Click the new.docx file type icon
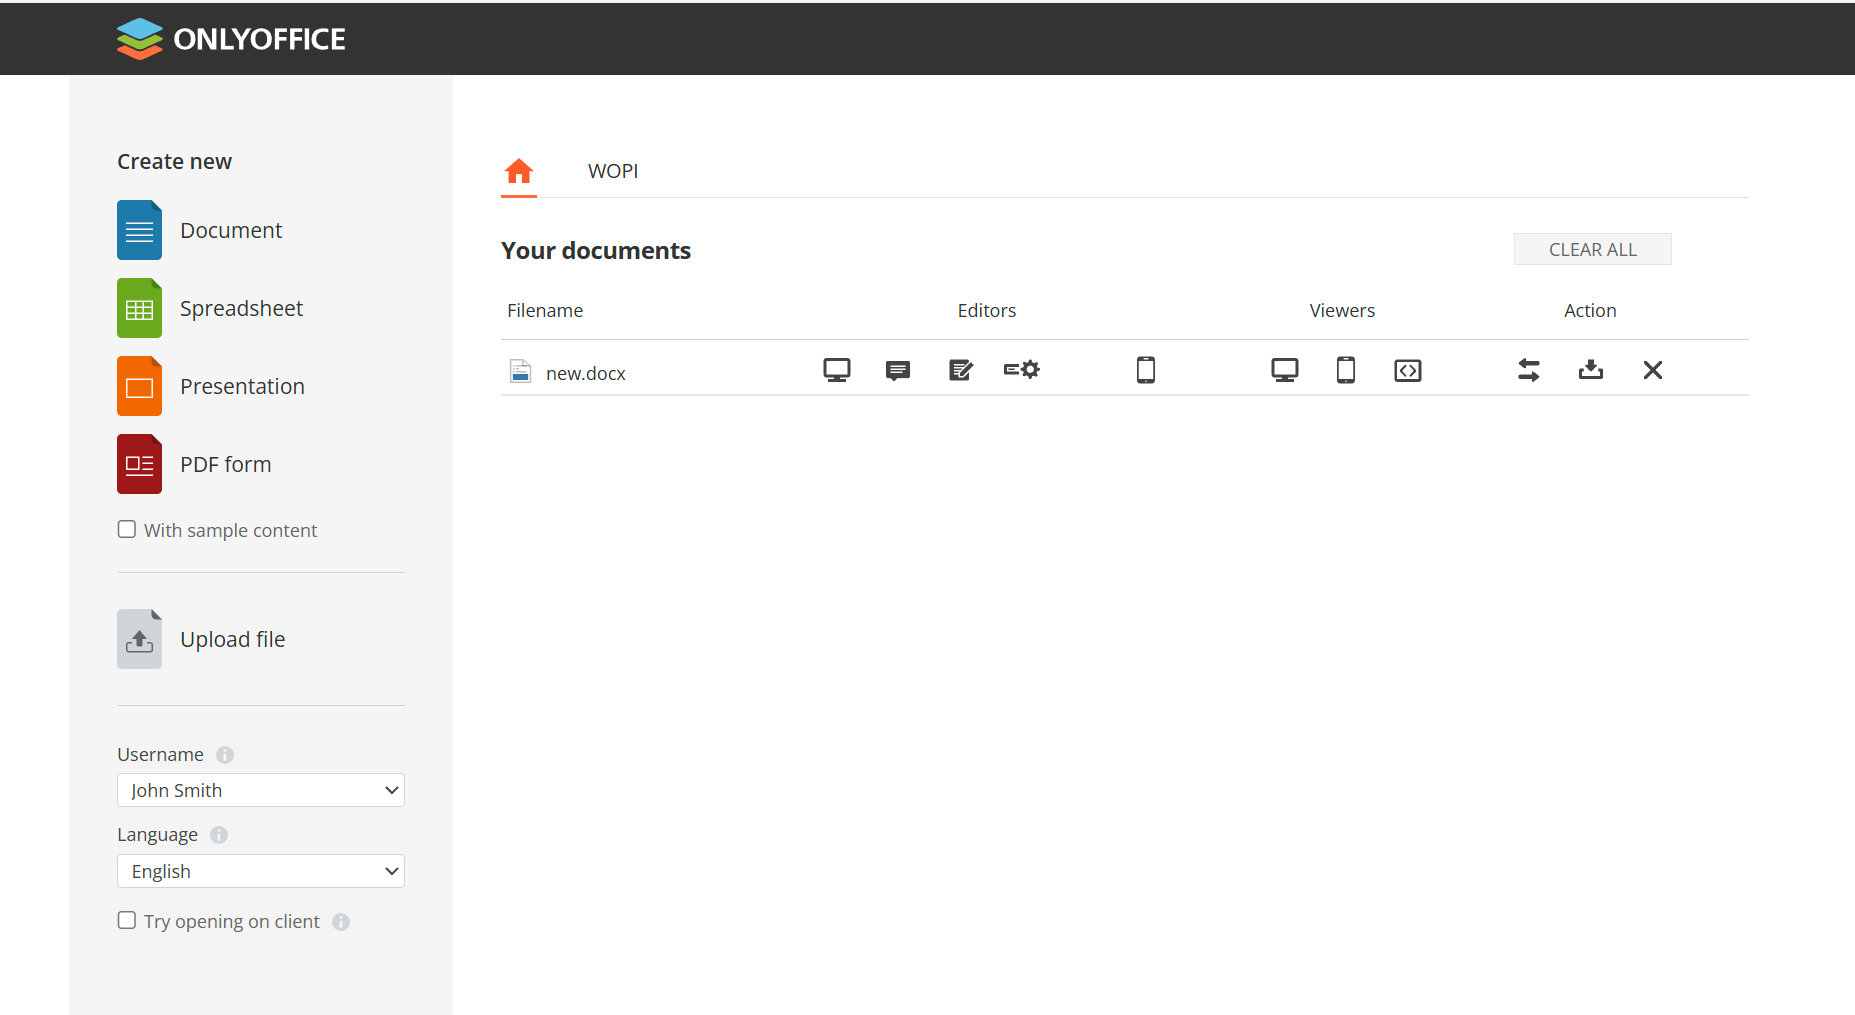 [520, 371]
